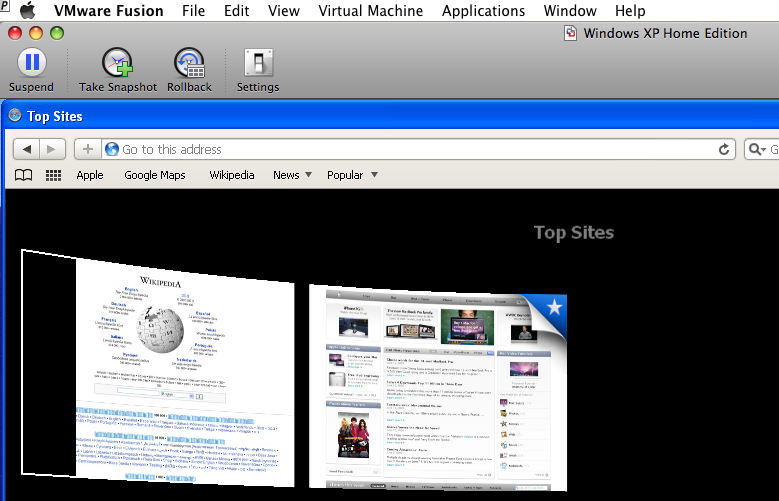Open the Google Maps bookmark
Viewport: 779px width, 501px height.
pos(155,175)
